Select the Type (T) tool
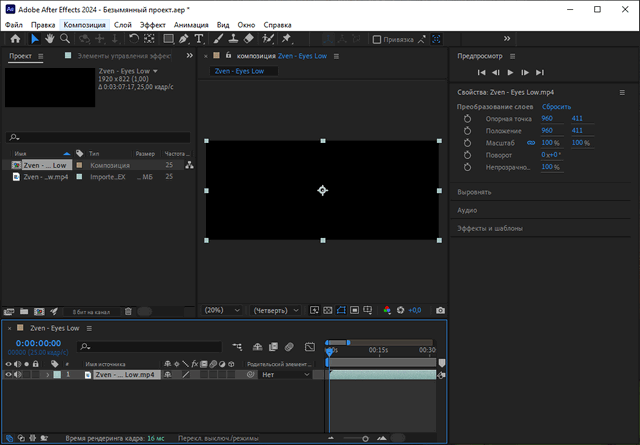This screenshot has width=640, height=445. [199, 39]
